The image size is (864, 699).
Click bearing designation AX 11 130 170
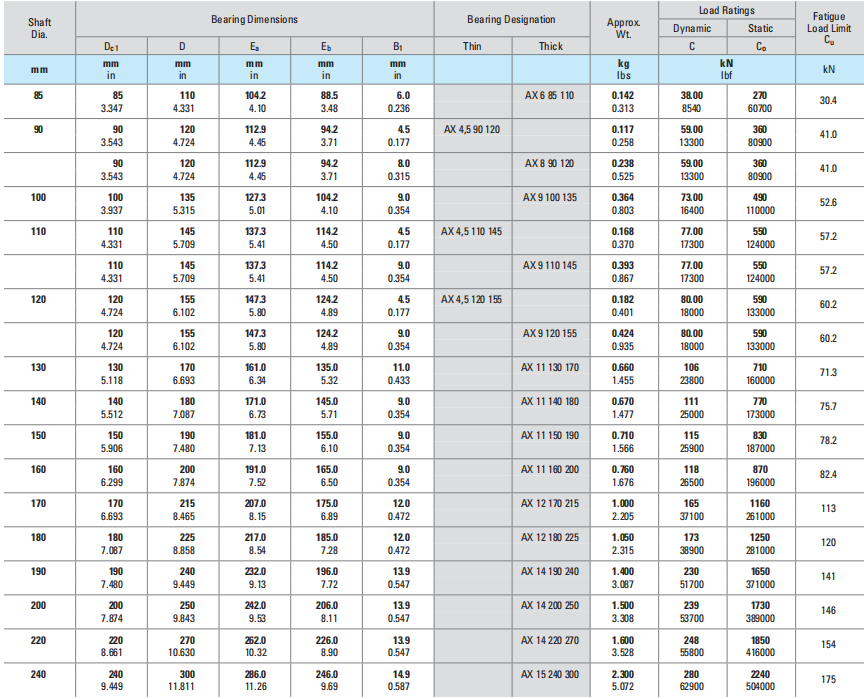coord(549,367)
